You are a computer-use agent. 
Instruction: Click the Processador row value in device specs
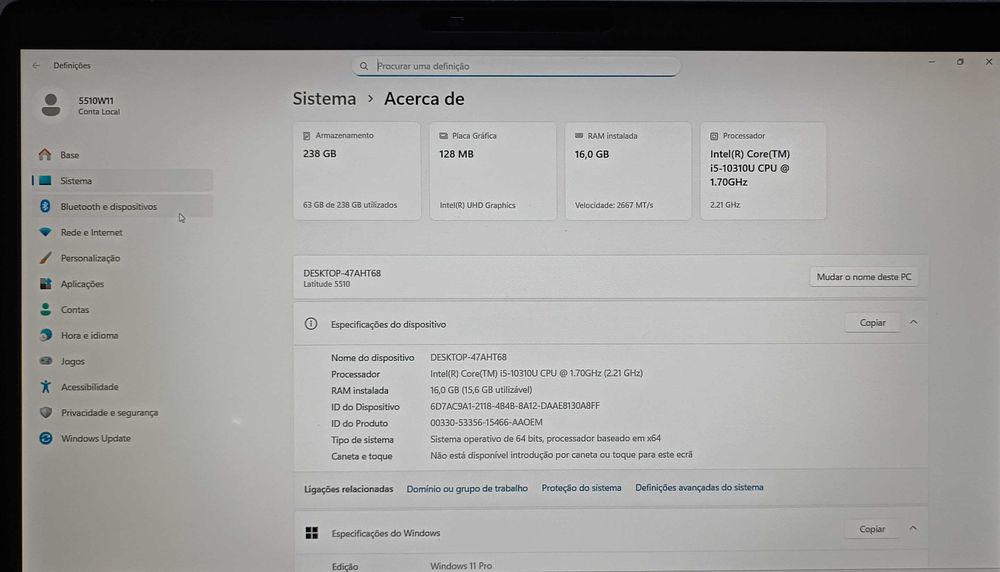click(x=536, y=373)
